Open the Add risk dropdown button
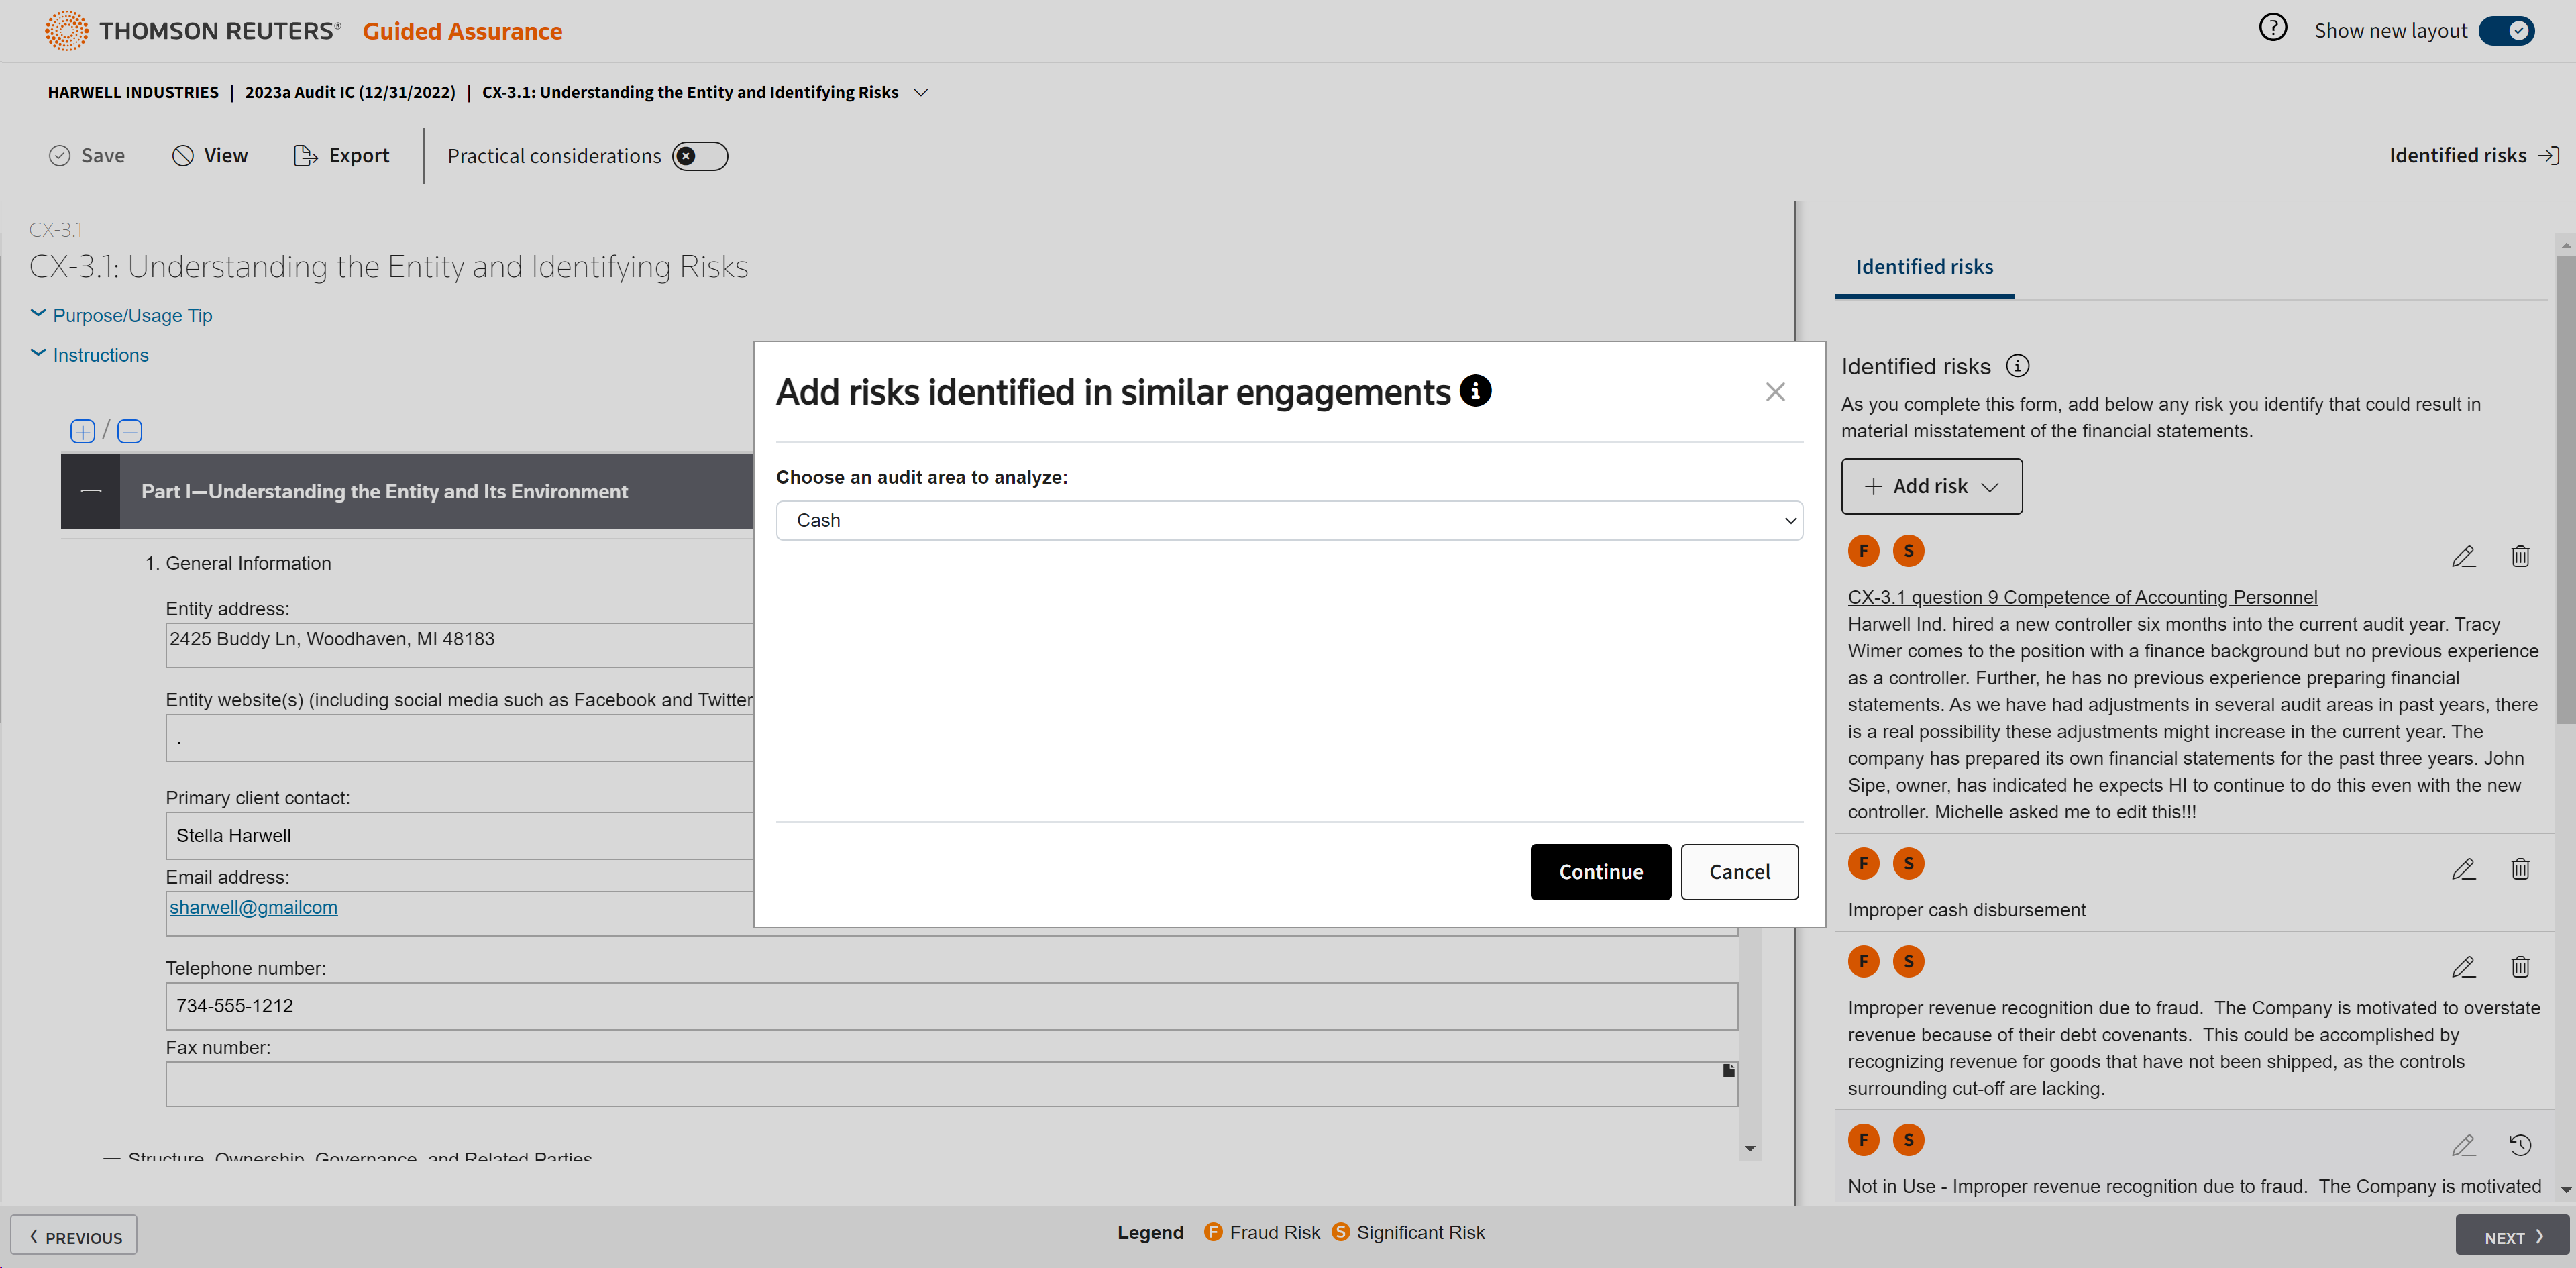Viewport: 2576px width, 1268px height. point(1930,486)
